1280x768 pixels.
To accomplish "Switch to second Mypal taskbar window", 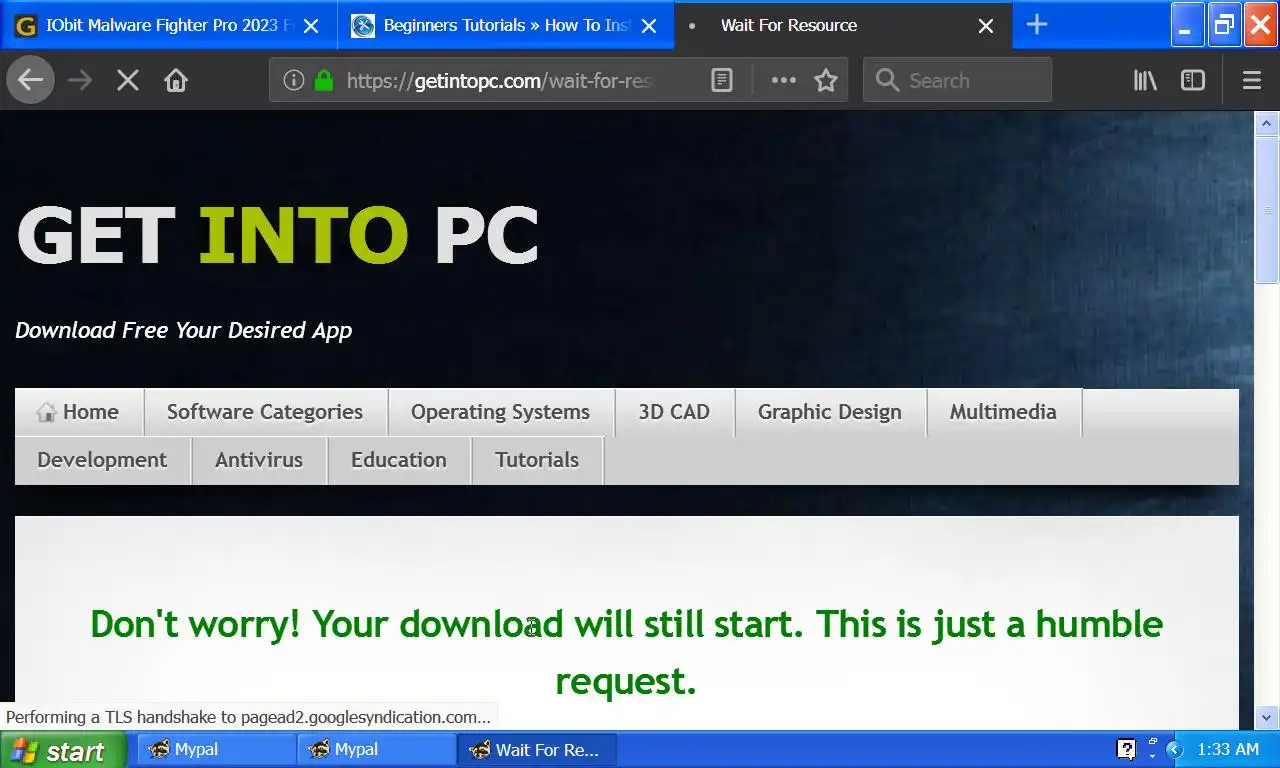I will pyautogui.click(x=376, y=749).
